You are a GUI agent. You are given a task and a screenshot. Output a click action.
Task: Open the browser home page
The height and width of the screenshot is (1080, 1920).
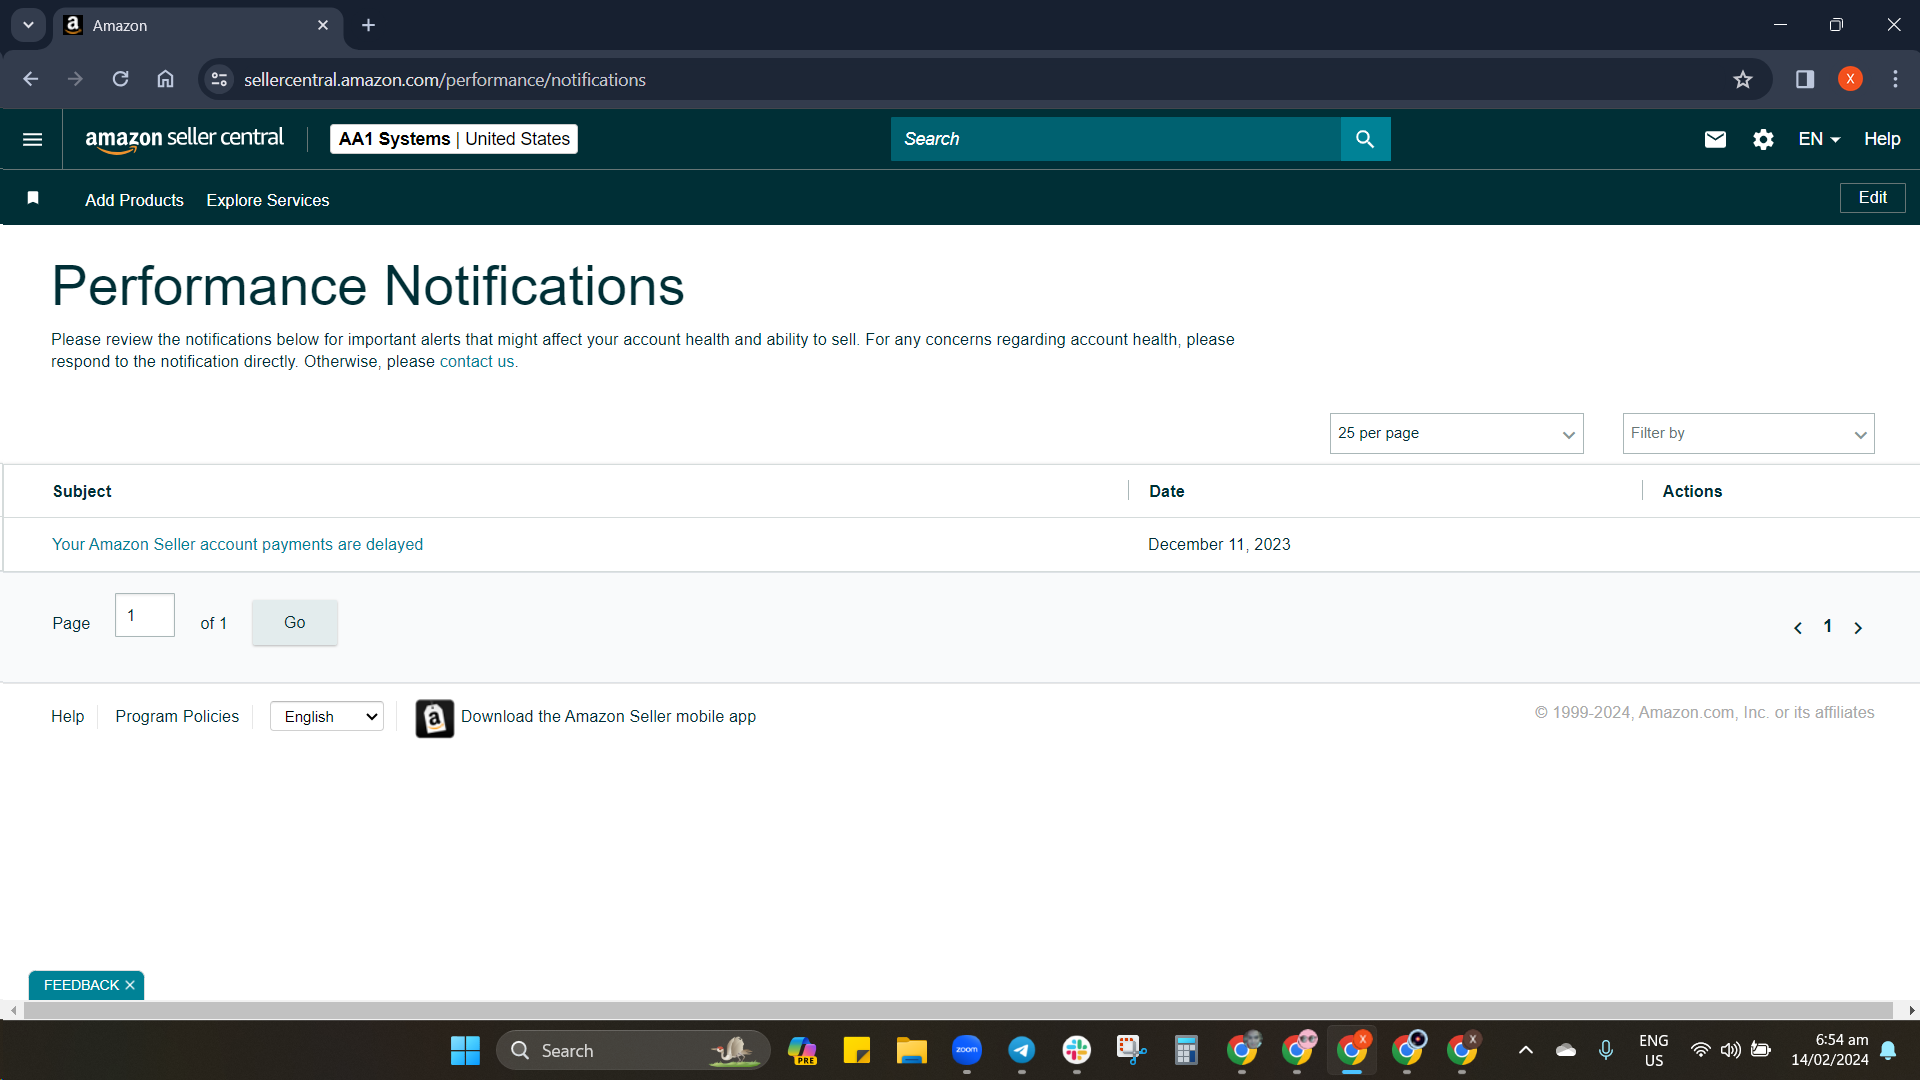tap(165, 79)
